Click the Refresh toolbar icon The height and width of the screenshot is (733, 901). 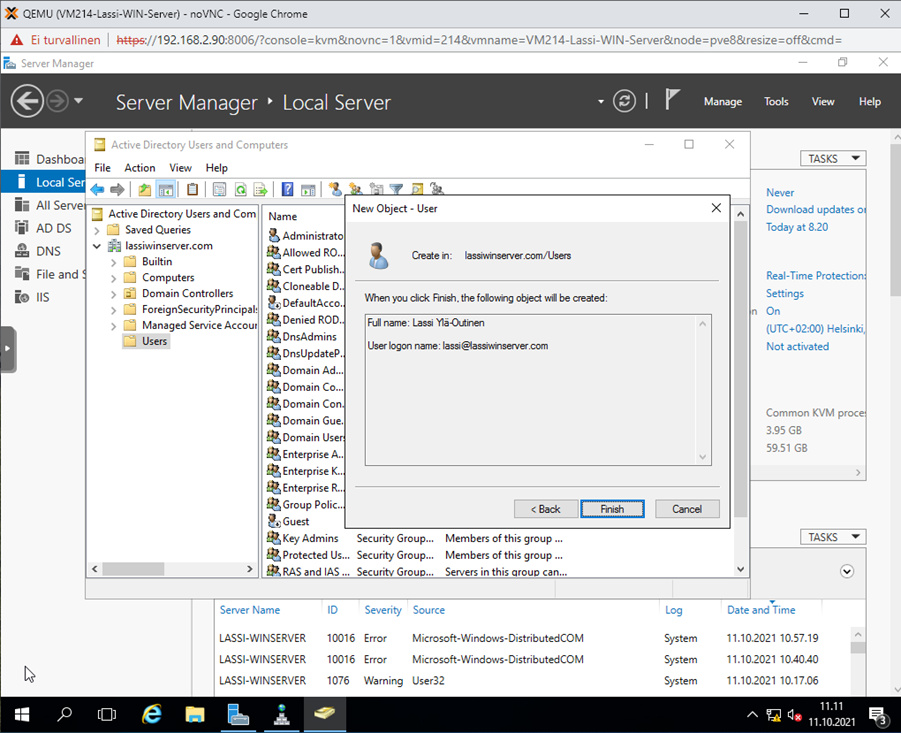click(x=241, y=189)
